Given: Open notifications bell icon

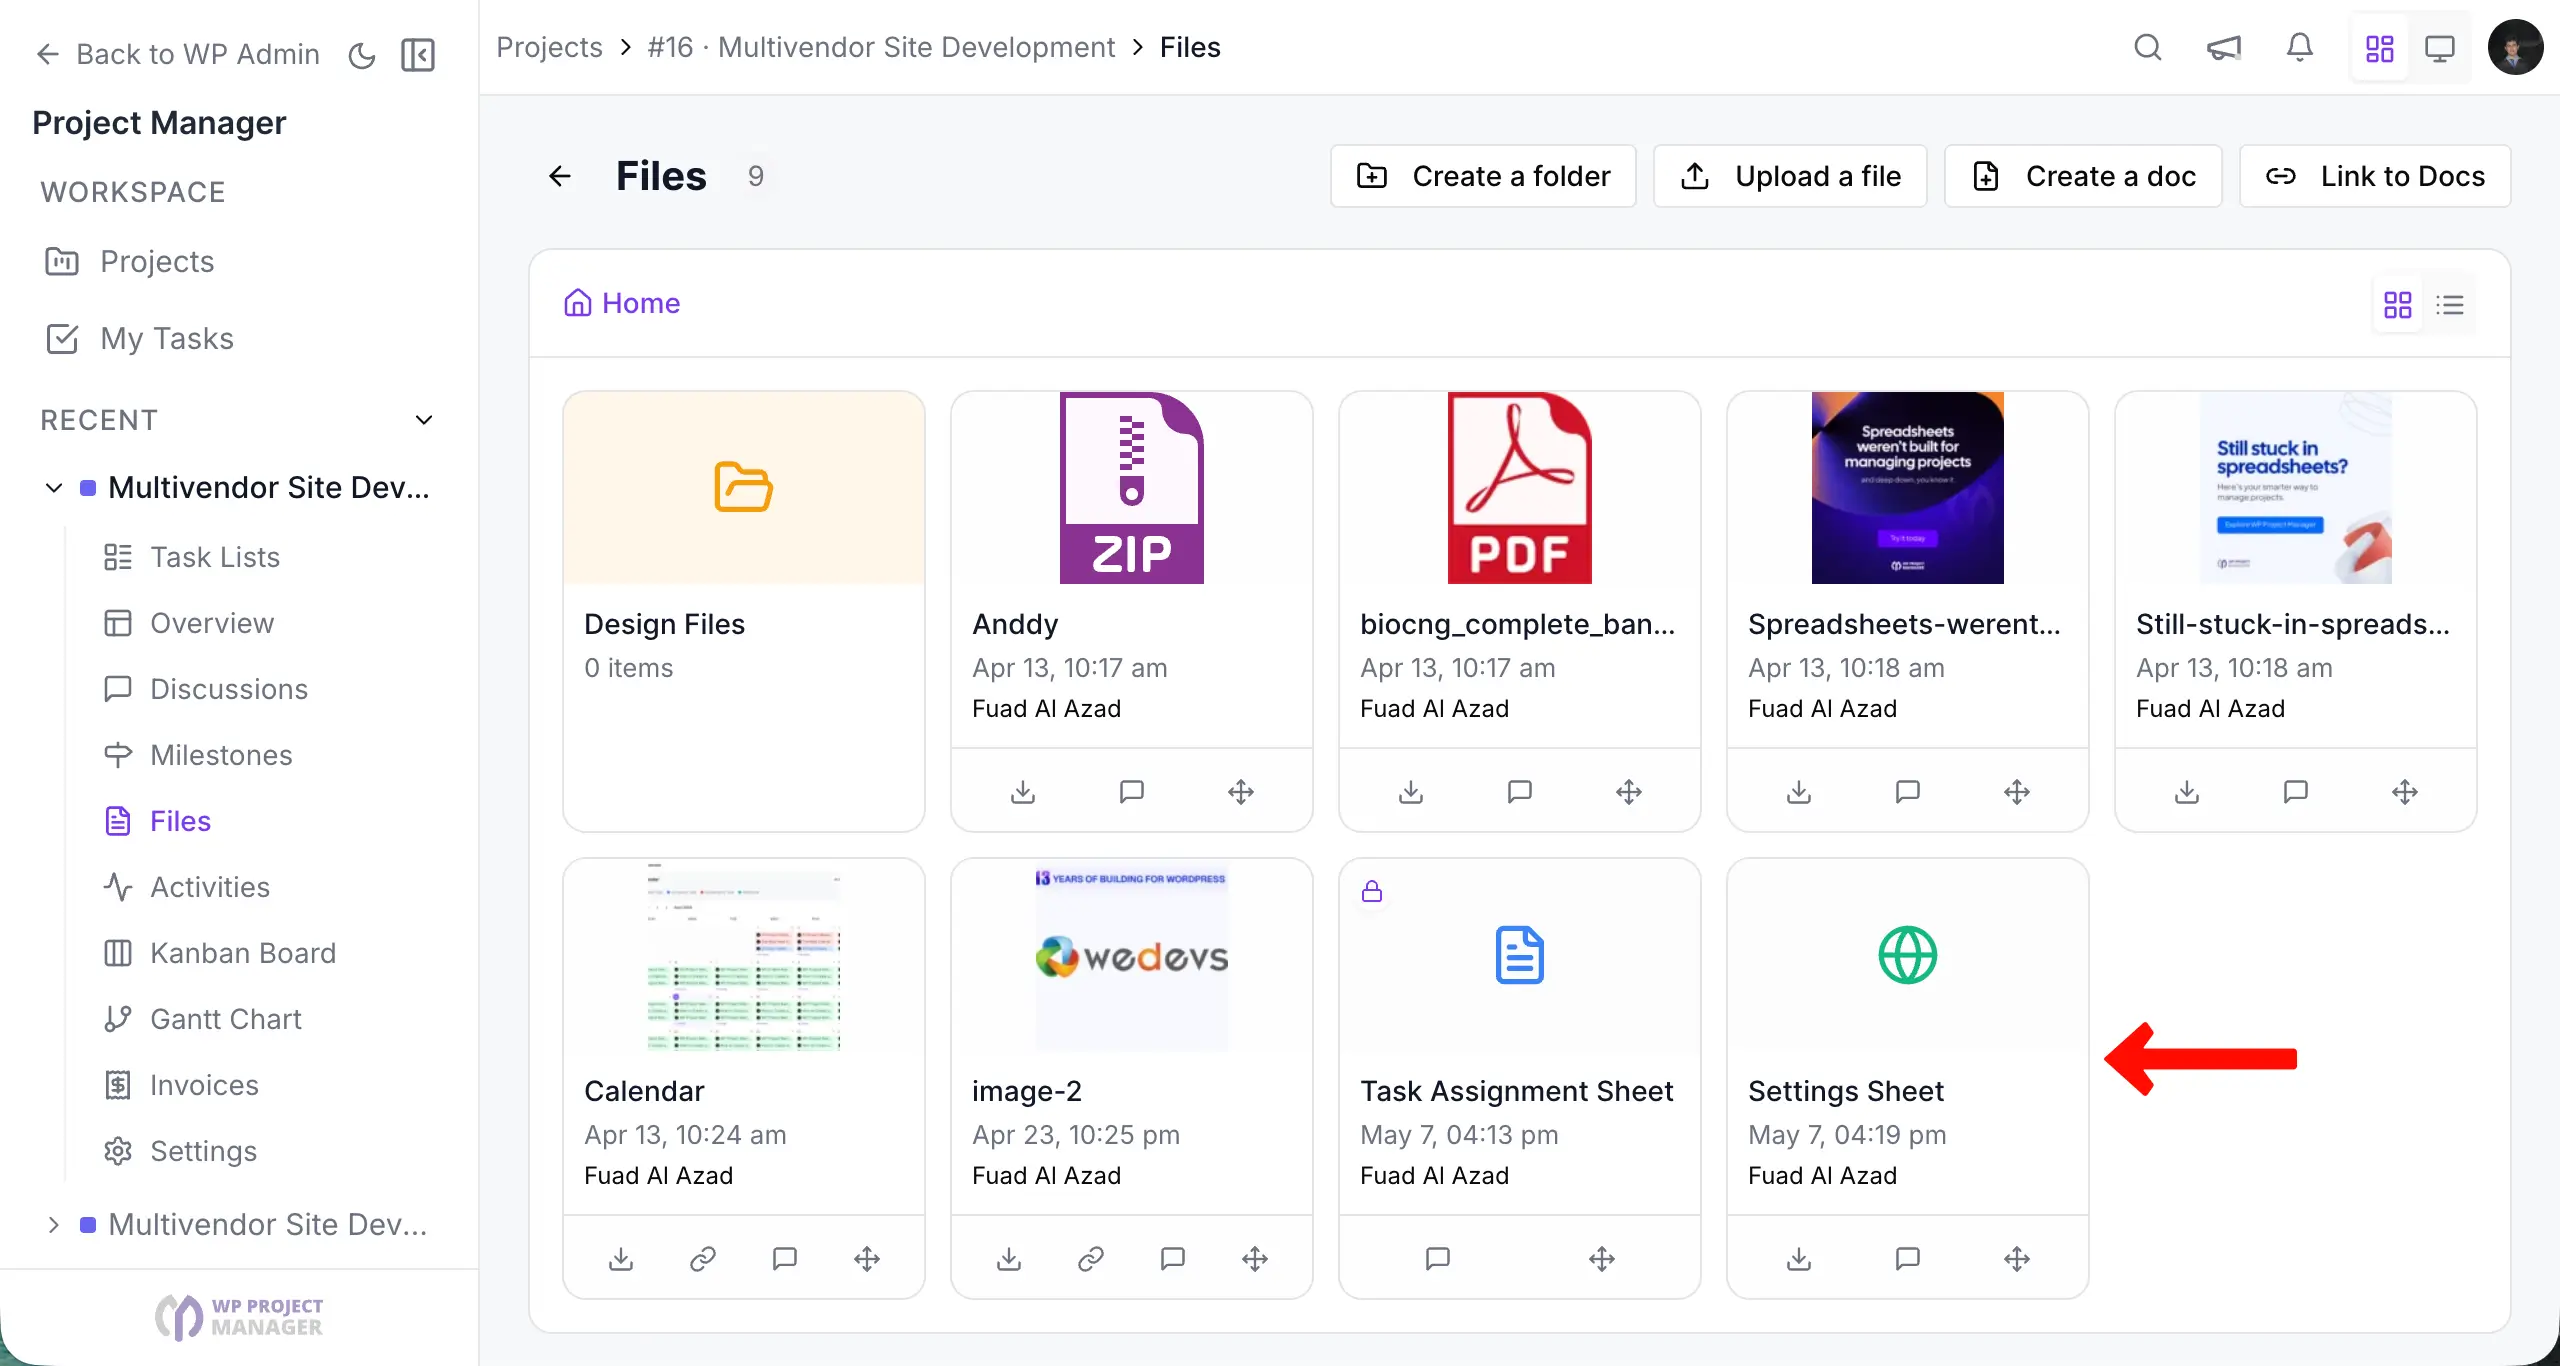Looking at the screenshot, I should tap(2300, 47).
